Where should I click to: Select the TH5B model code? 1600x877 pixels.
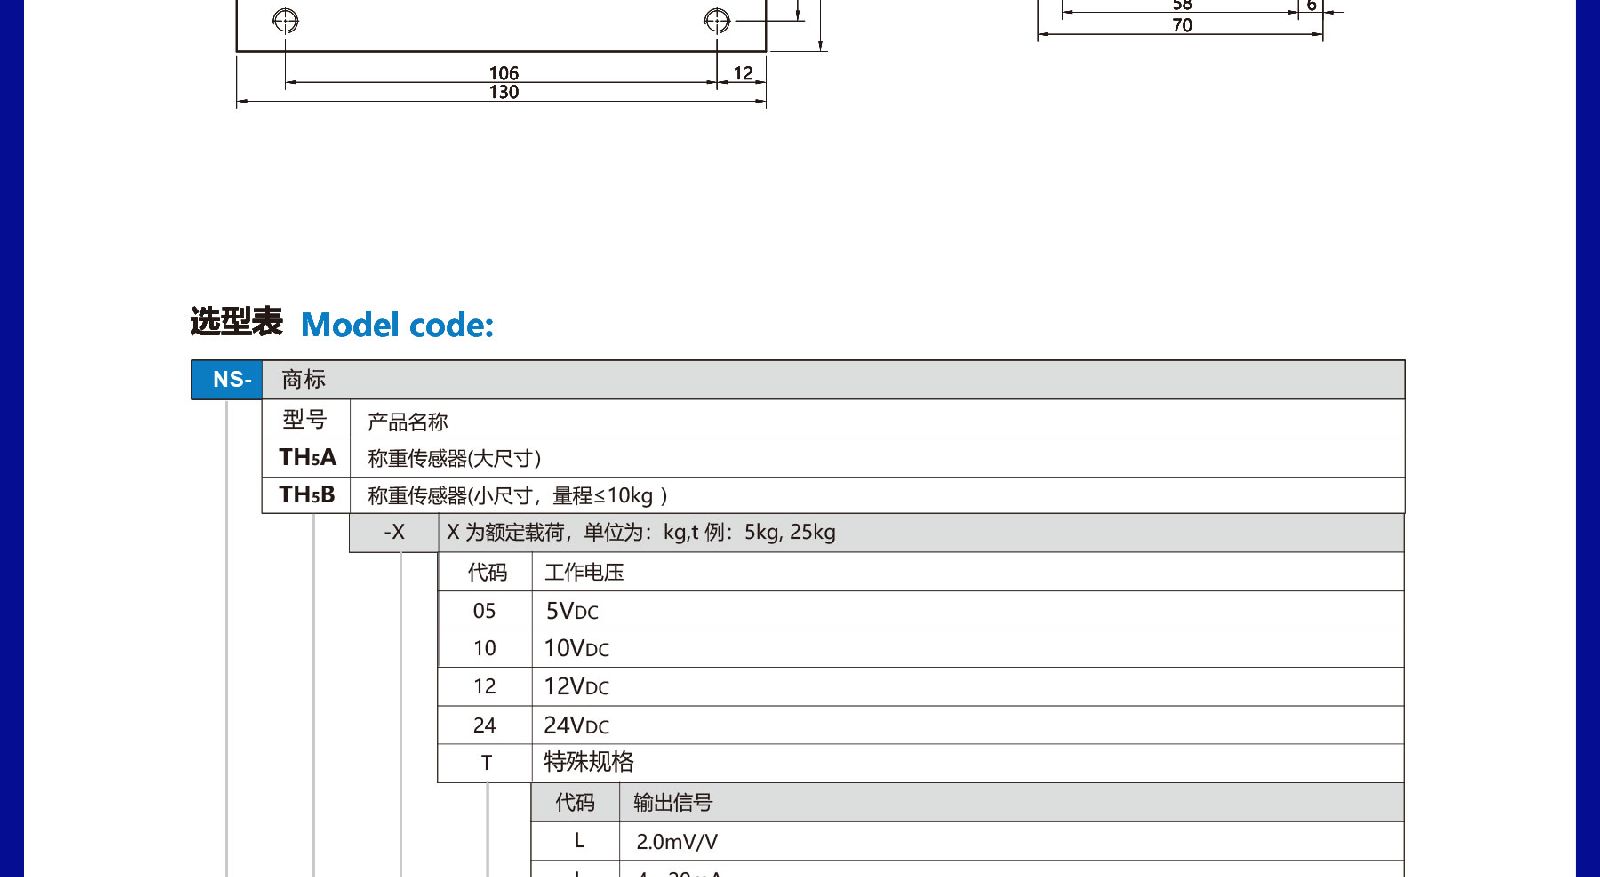(x=307, y=495)
